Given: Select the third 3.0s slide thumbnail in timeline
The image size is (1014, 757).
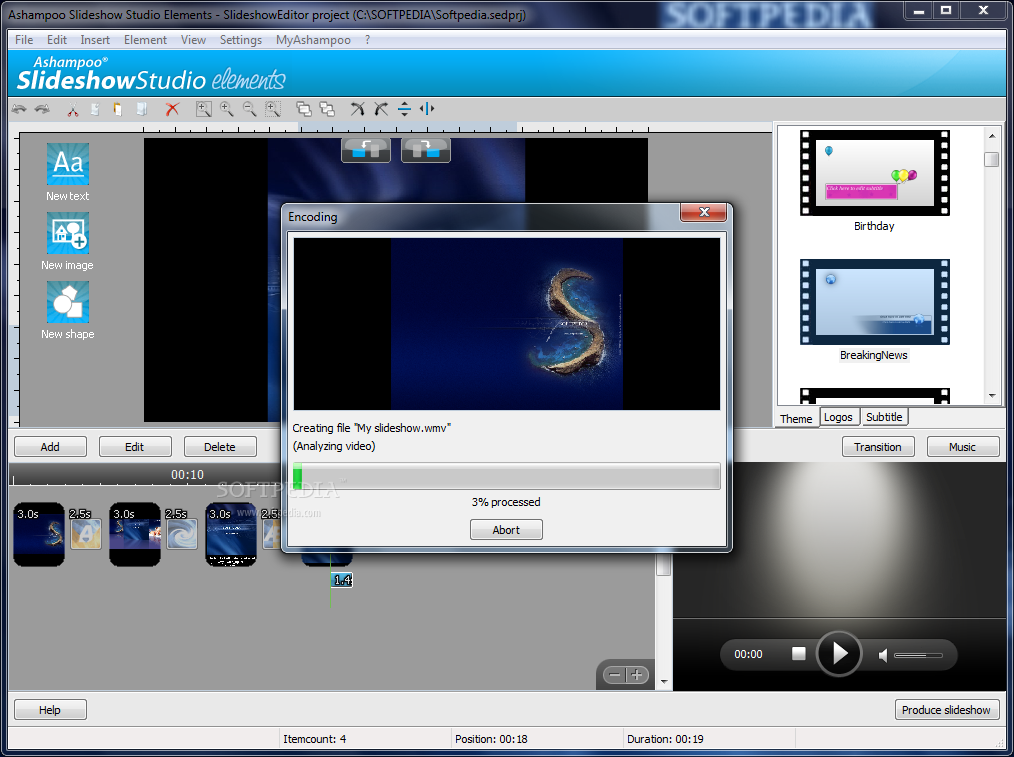Looking at the screenshot, I should tap(231, 534).
